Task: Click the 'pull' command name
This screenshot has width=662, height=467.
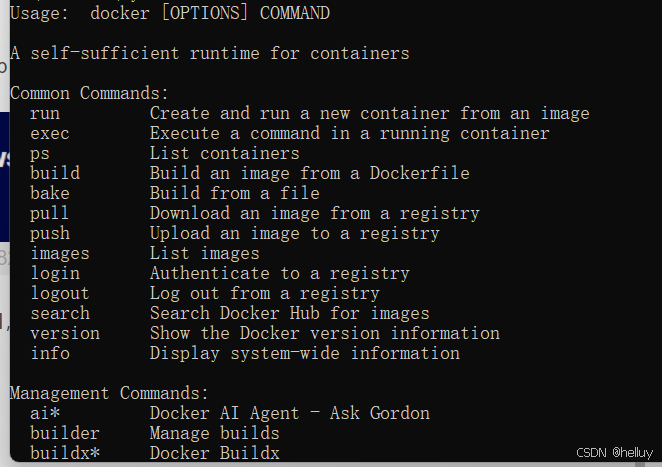Action: pyautogui.click(x=49, y=213)
